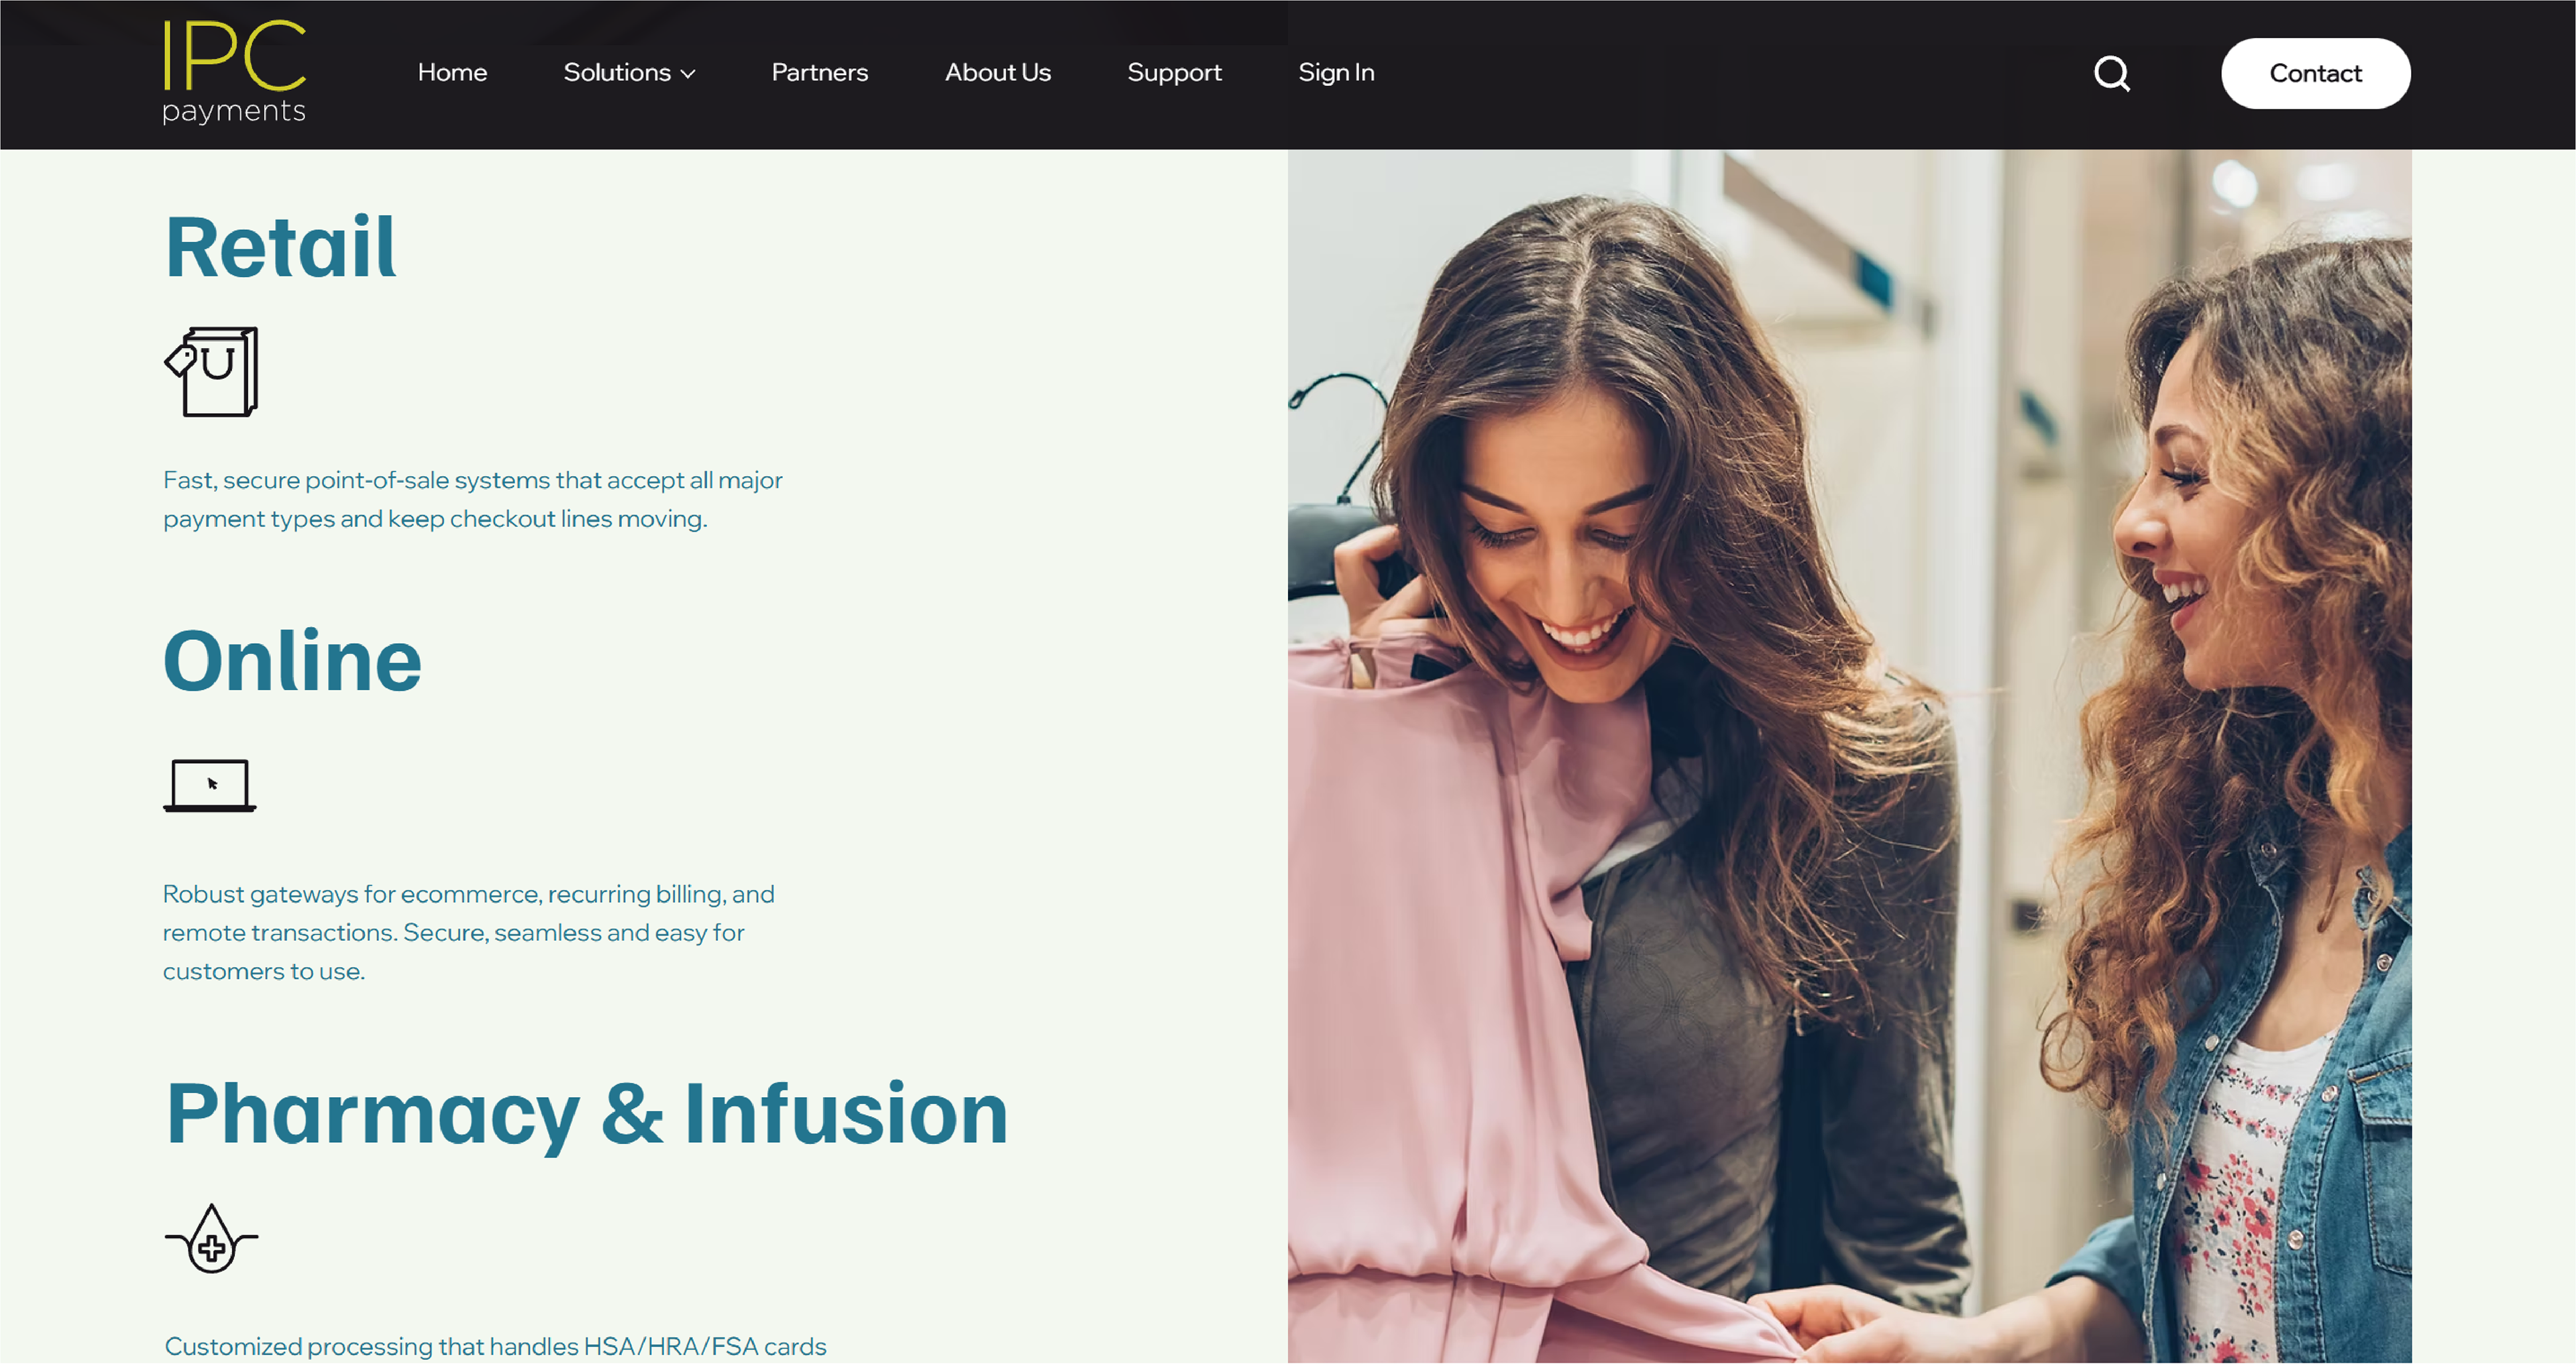Click the search magnifier icon
This screenshot has height=1364, width=2576.
(x=2112, y=73)
